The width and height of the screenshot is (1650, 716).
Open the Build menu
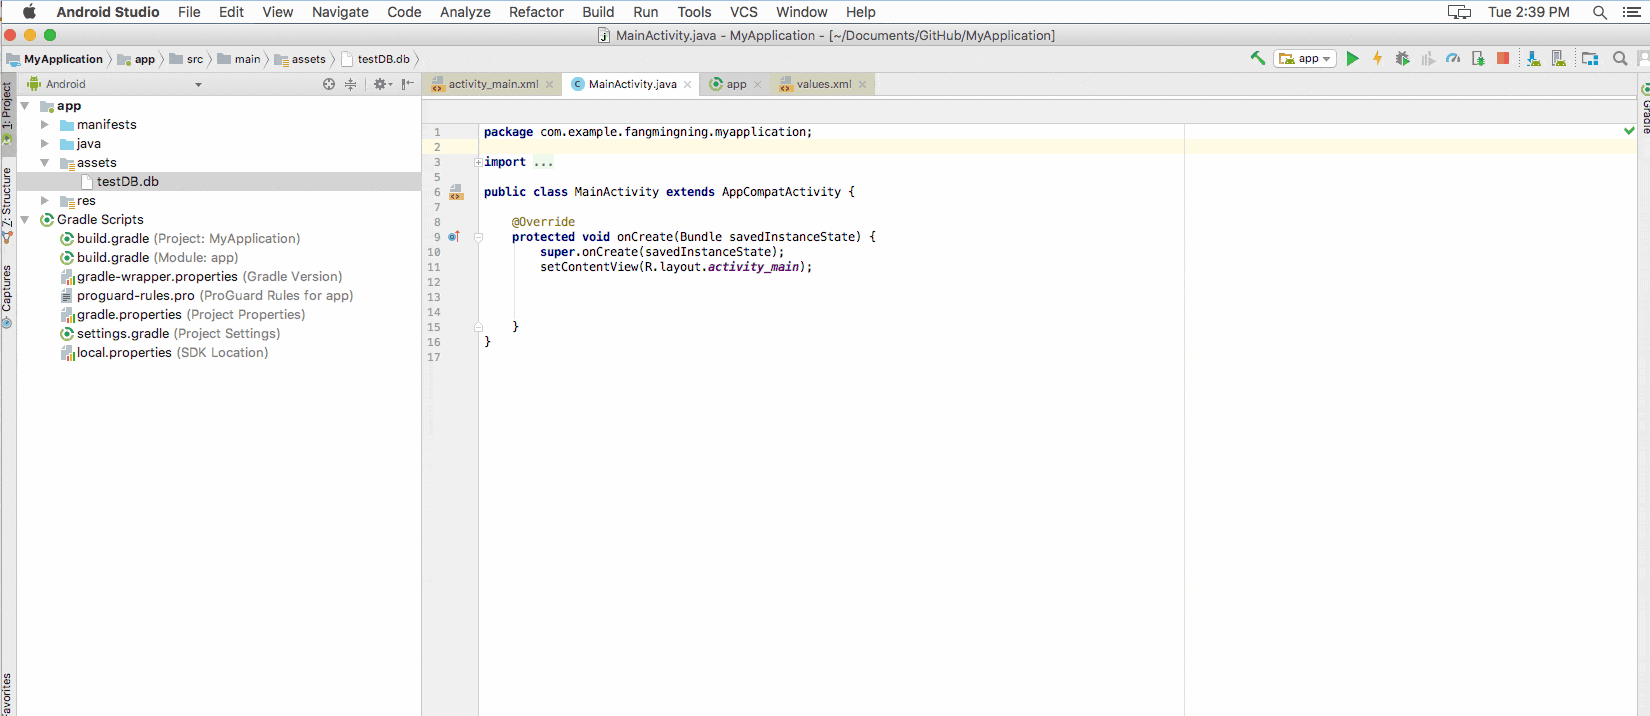[x=598, y=12]
